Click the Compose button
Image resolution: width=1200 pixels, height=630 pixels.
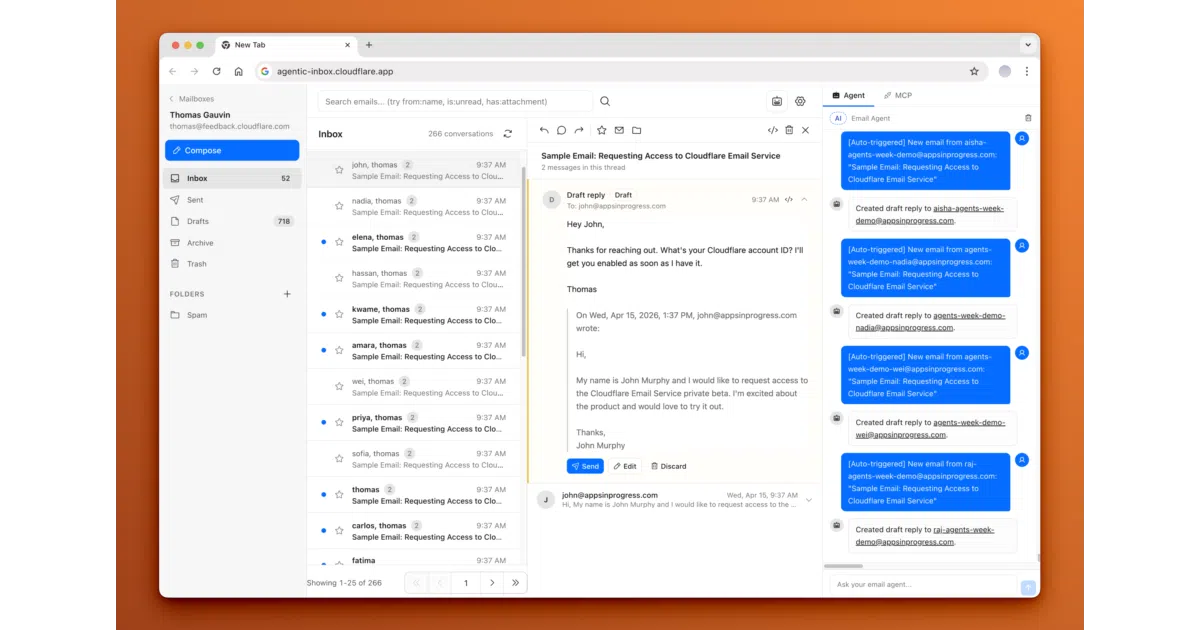coord(232,150)
